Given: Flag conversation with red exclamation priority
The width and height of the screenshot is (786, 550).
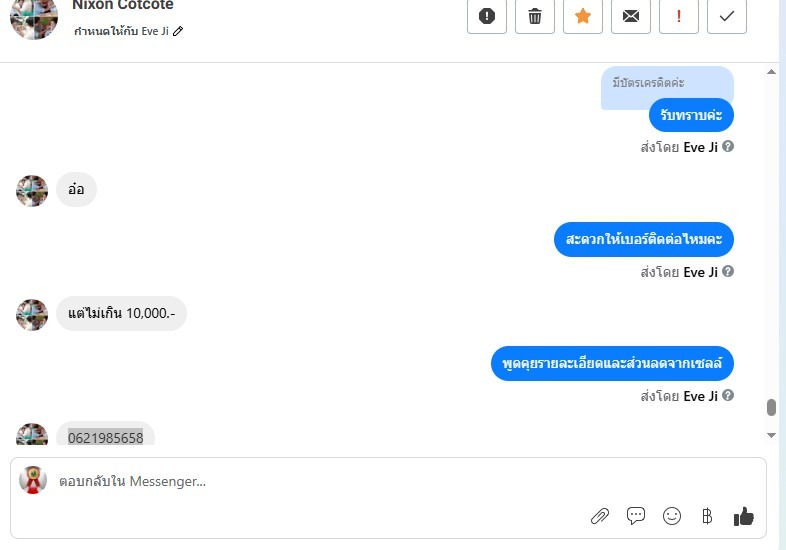Looking at the screenshot, I should tap(679, 16).
